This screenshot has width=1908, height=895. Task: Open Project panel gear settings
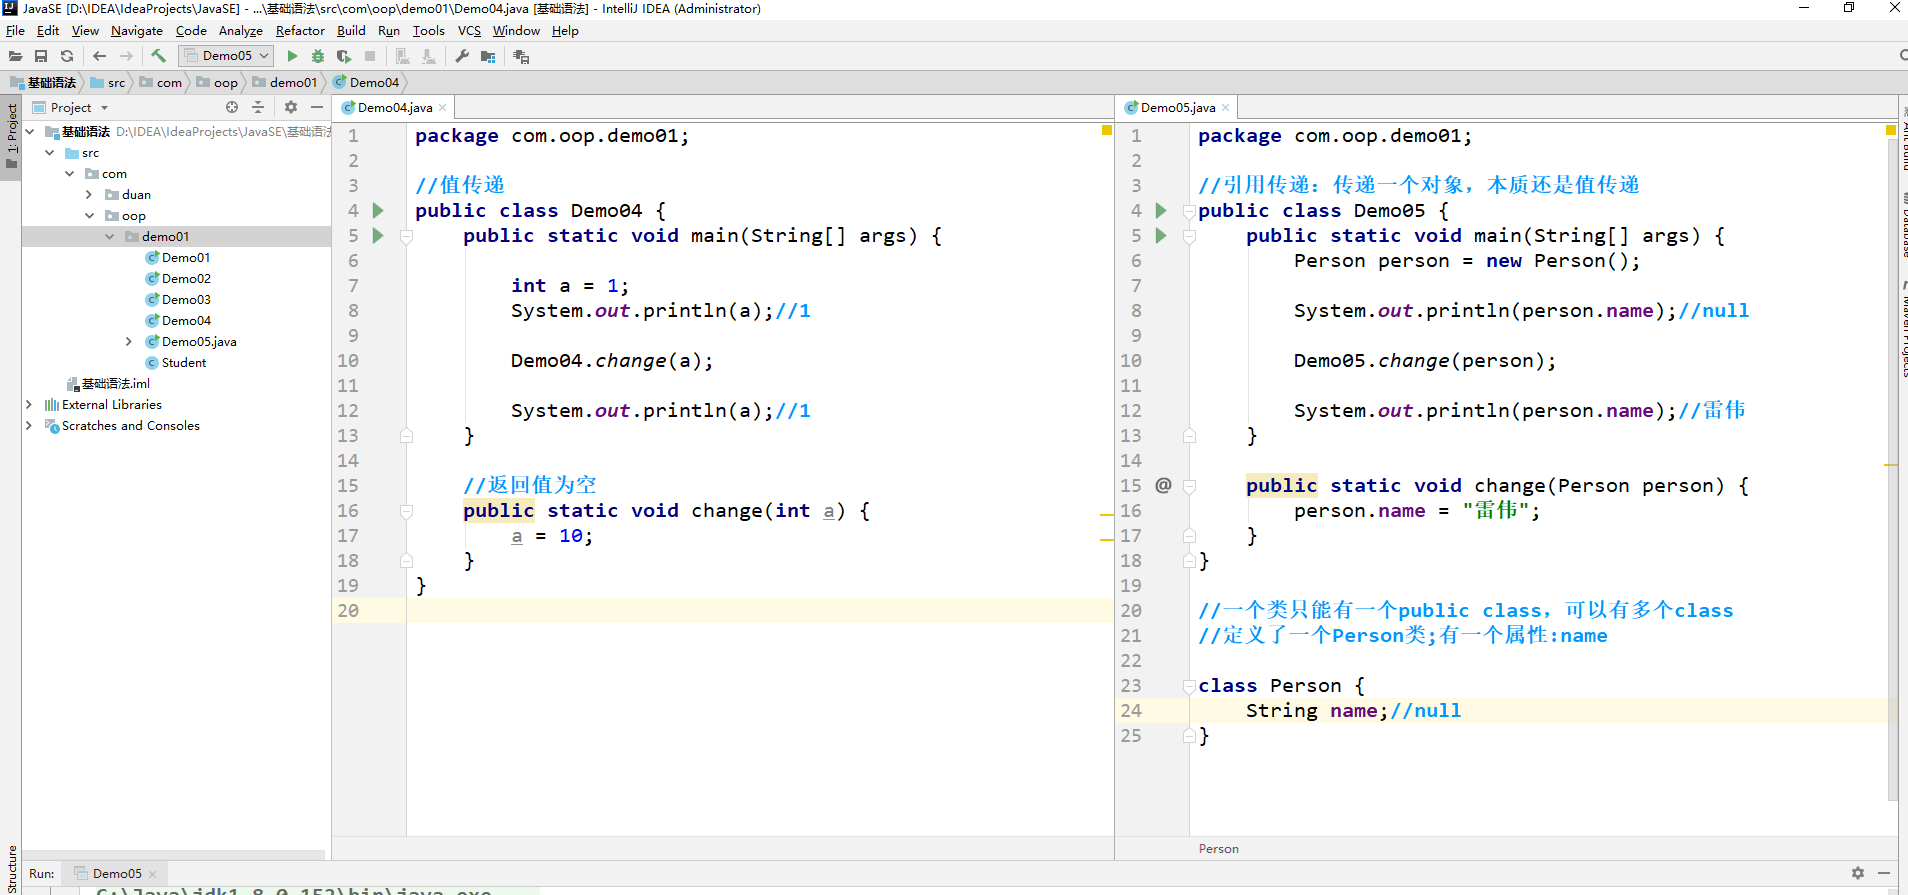tap(291, 107)
